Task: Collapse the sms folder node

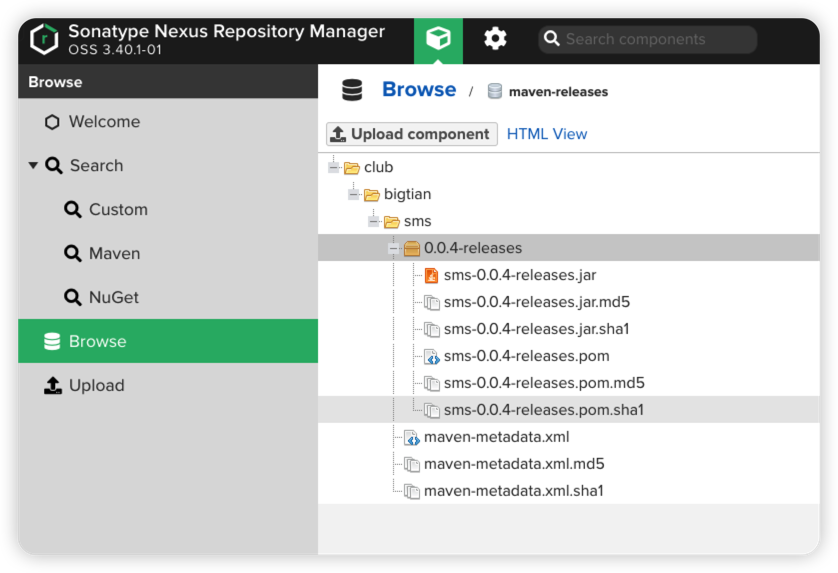Action: tap(374, 221)
